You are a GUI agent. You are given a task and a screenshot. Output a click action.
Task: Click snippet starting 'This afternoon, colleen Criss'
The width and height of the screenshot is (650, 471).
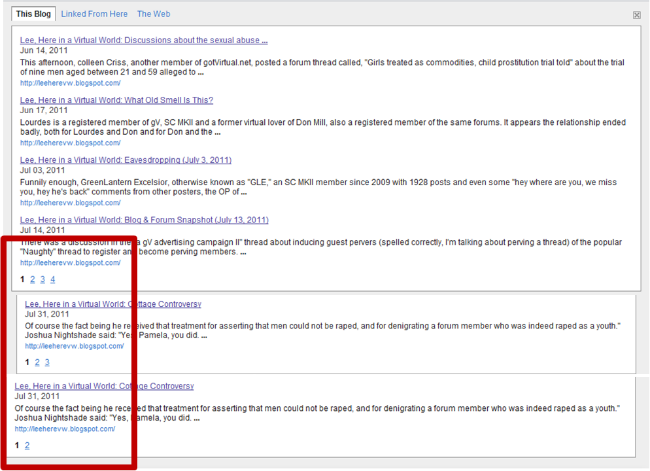[x=322, y=67]
